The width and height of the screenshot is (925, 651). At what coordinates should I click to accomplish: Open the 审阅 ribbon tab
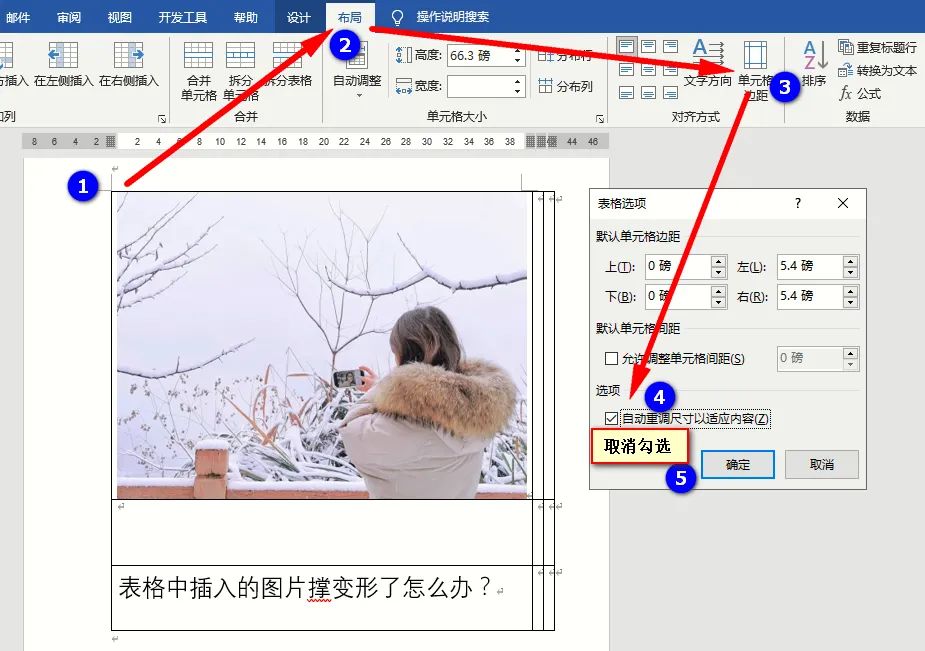click(67, 16)
